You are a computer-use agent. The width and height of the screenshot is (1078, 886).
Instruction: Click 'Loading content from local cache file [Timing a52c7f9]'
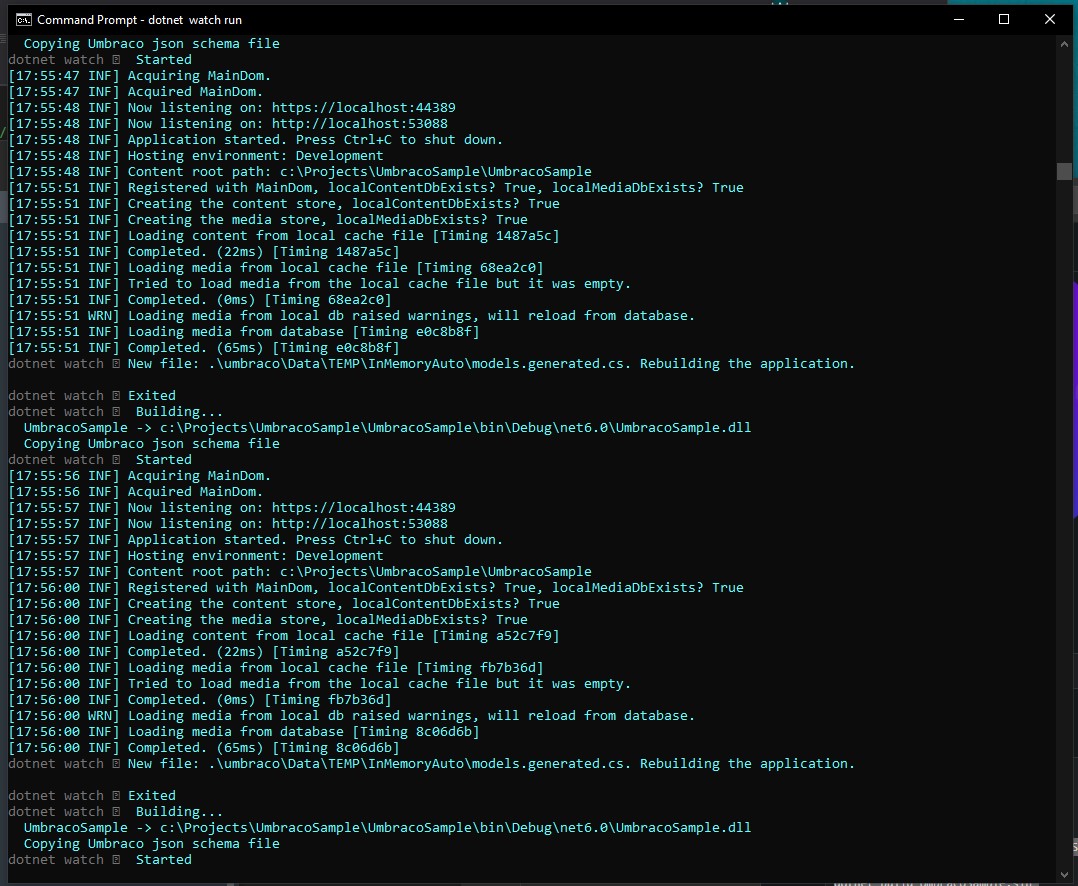coord(343,636)
